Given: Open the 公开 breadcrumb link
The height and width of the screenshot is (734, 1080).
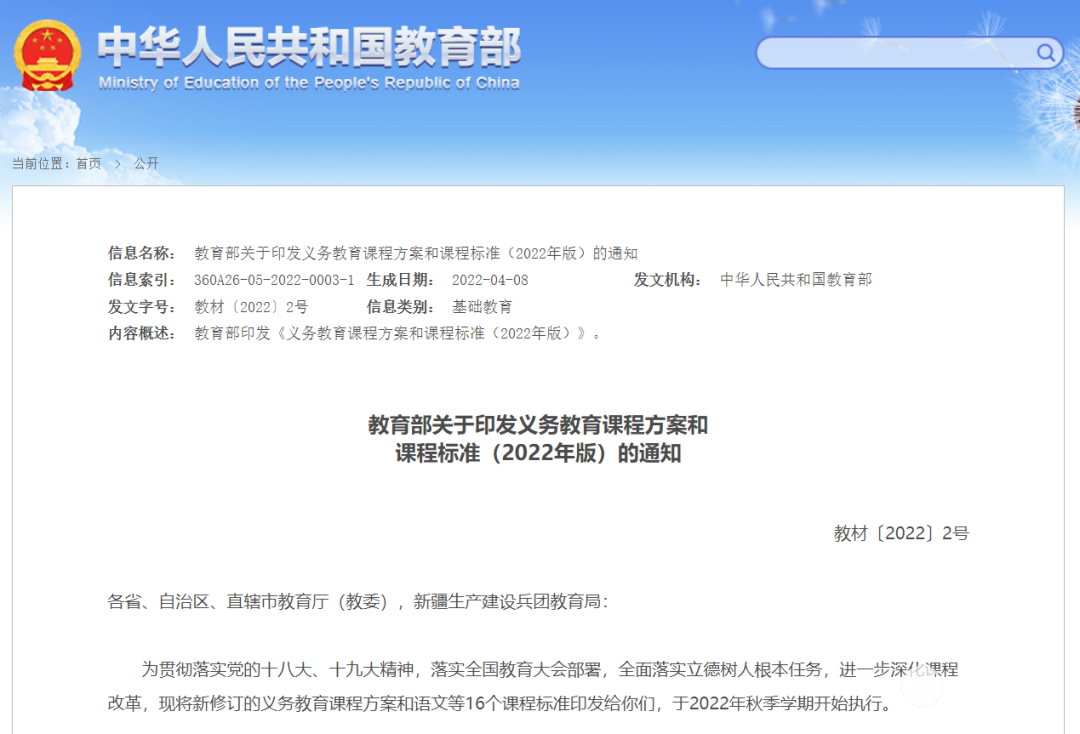Looking at the screenshot, I should (x=146, y=164).
